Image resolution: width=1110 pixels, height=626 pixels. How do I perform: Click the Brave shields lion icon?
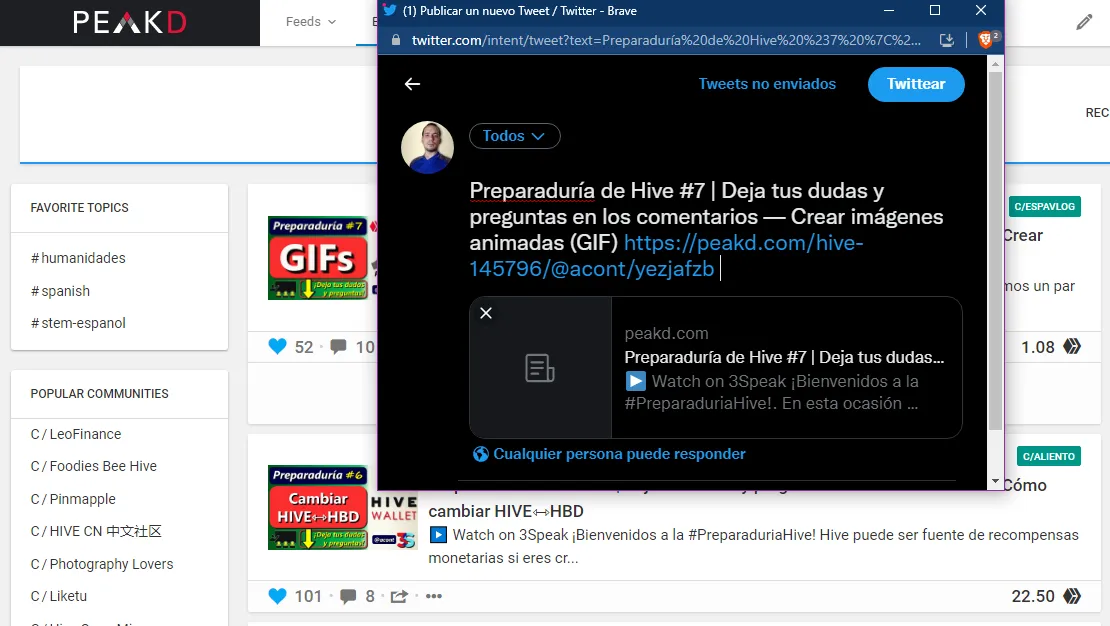[x=985, y=40]
